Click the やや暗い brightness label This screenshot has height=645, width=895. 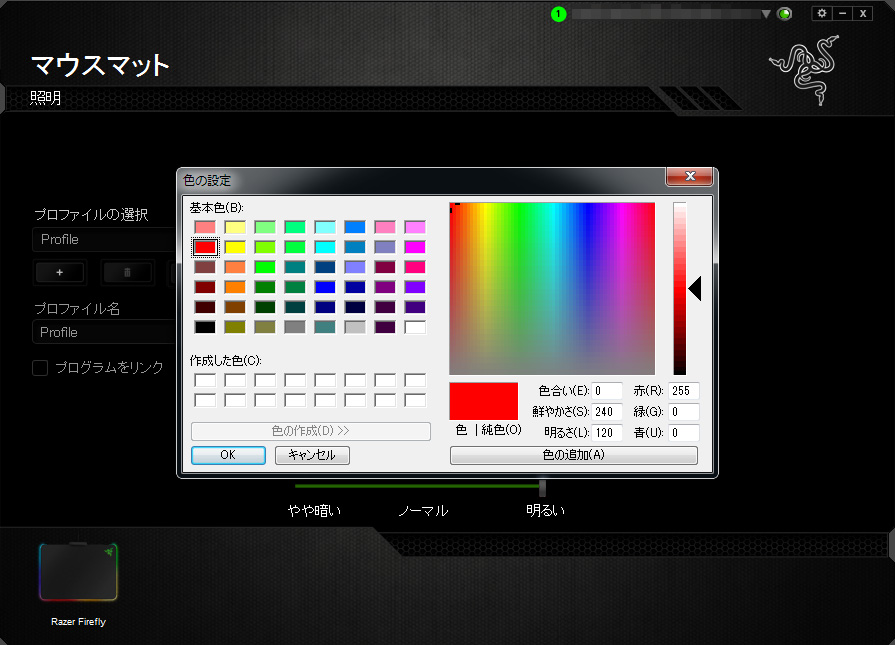[315, 510]
